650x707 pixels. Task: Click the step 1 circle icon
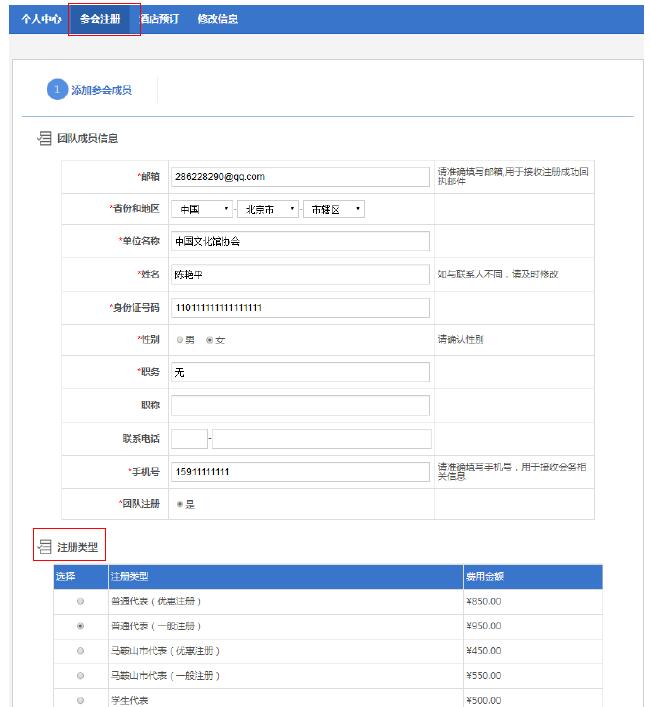tap(57, 90)
